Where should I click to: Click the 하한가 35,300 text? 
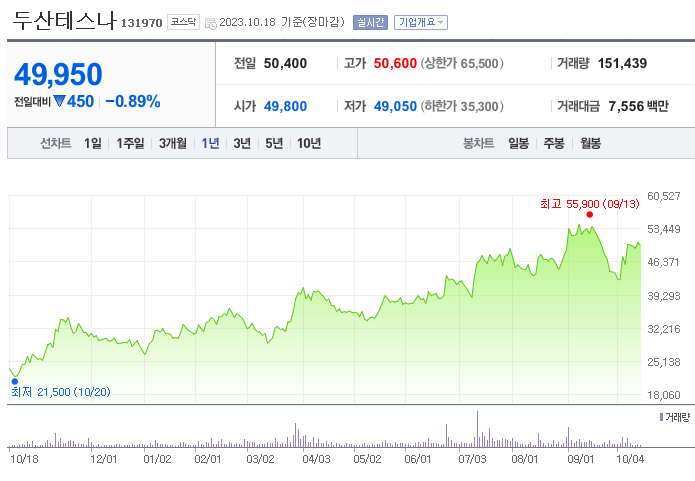click(462, 106)
